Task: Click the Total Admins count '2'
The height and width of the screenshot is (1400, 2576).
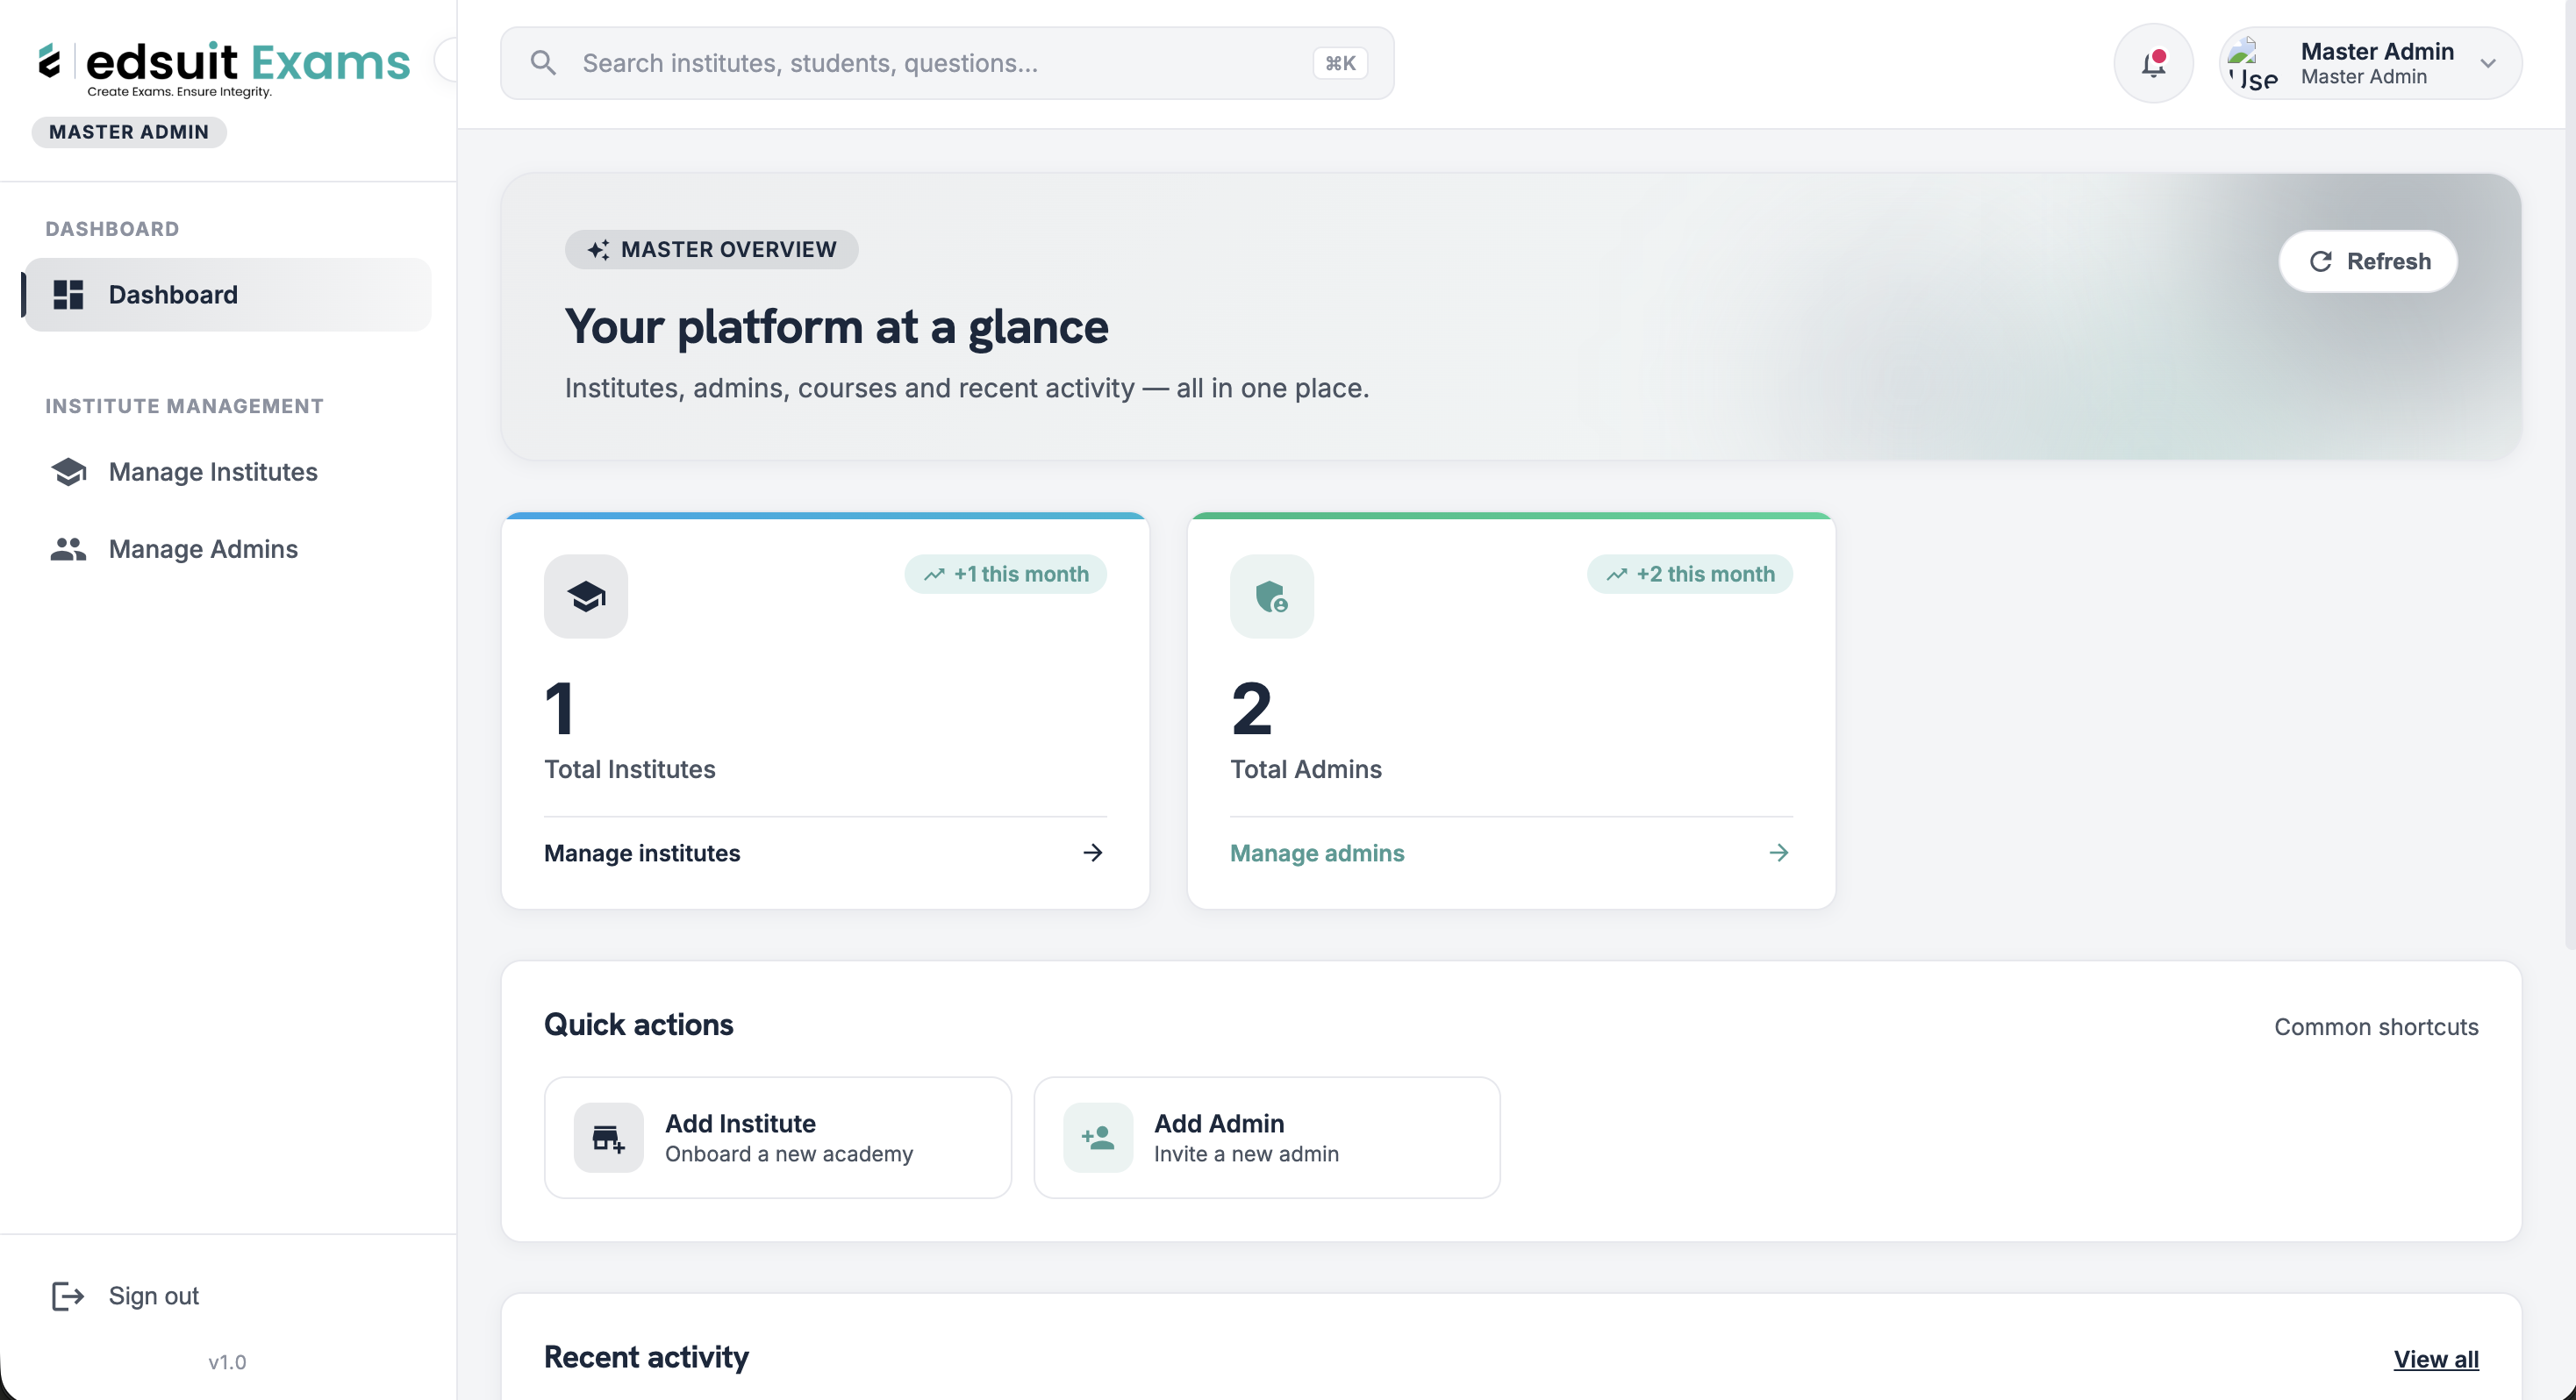Action: (x=1251, y=708)
